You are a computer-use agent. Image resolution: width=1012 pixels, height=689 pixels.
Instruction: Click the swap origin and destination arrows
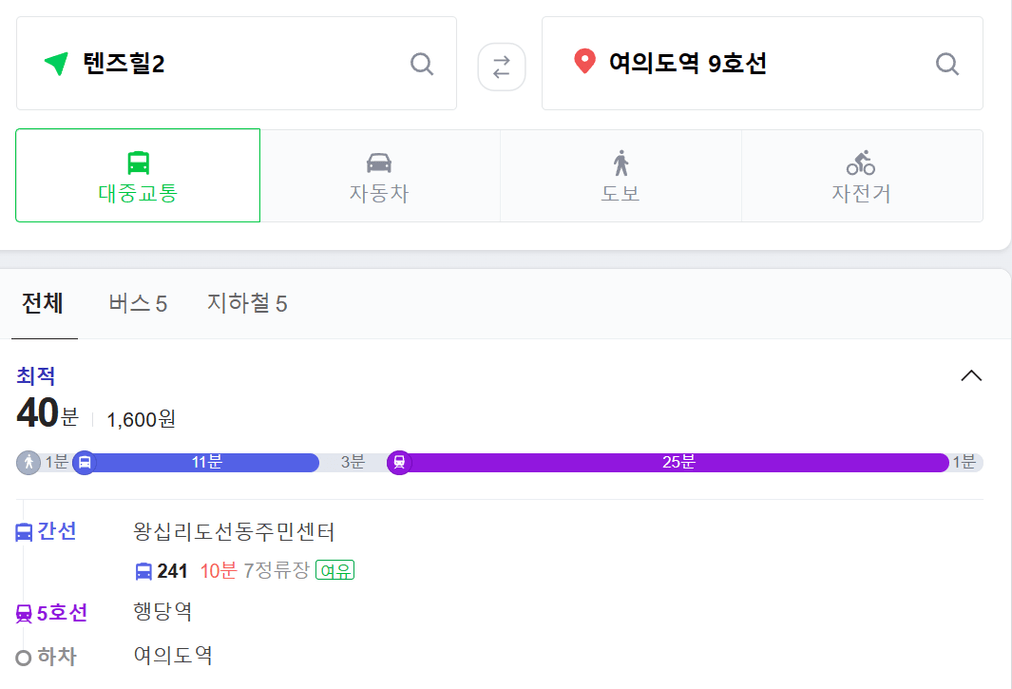(x=501, y=67)
